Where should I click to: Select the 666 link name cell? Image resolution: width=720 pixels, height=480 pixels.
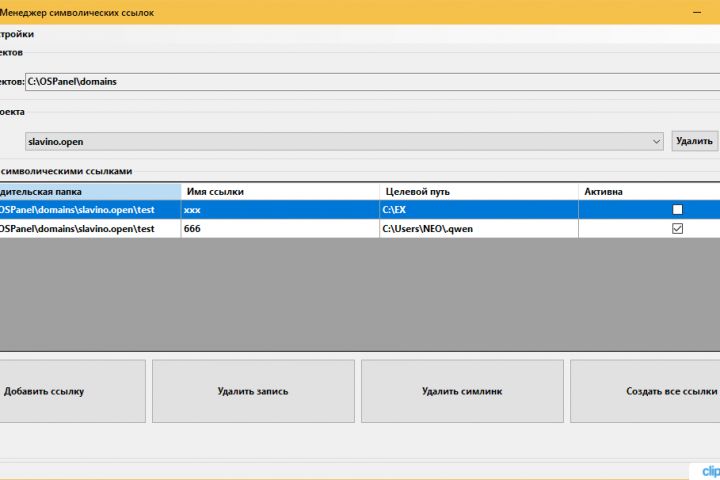(x=280, y=228)
